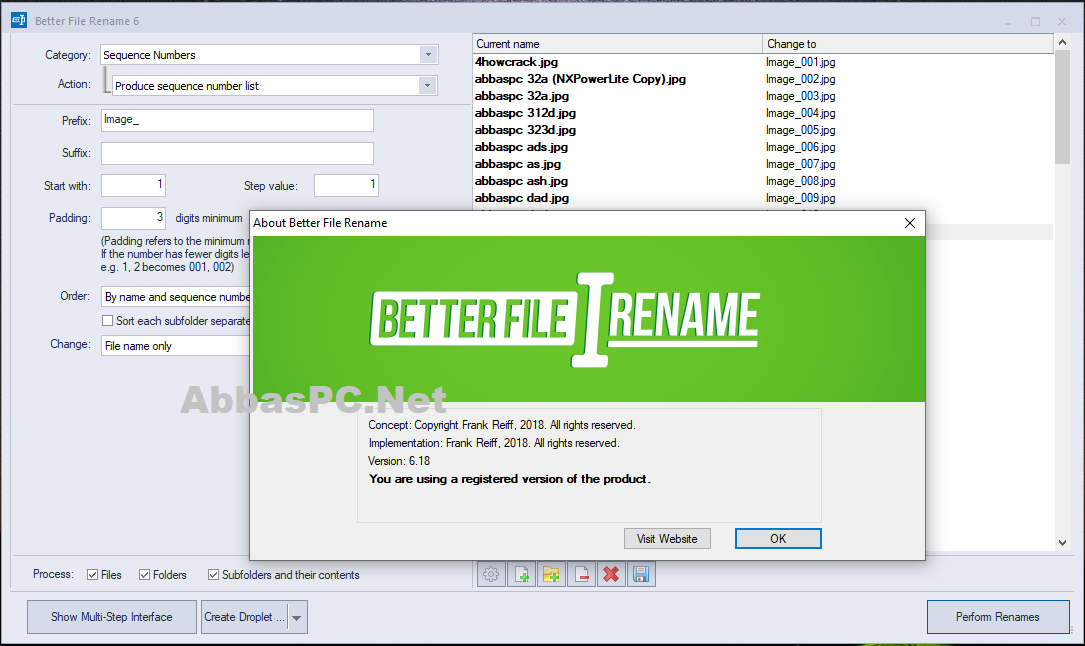Image resolution: width=1085 pixels, height=646 pixels.
Task: Open the Category dropdown
Action: [428, 55]
